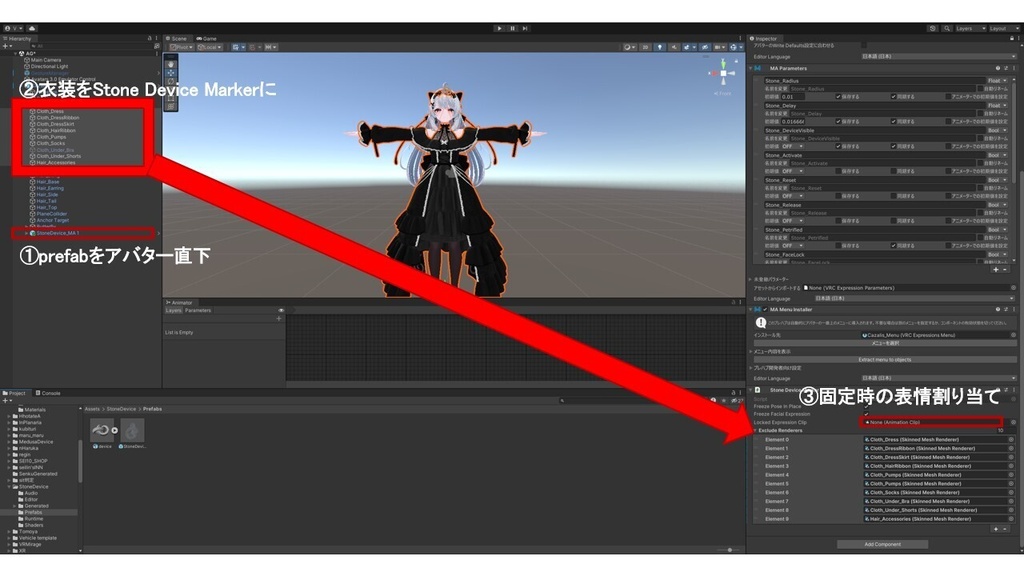Viewport: 1024px width, 576px height.
Task: Toggle Freeze Pose In Place checkbox
Action: pos(867,406)
